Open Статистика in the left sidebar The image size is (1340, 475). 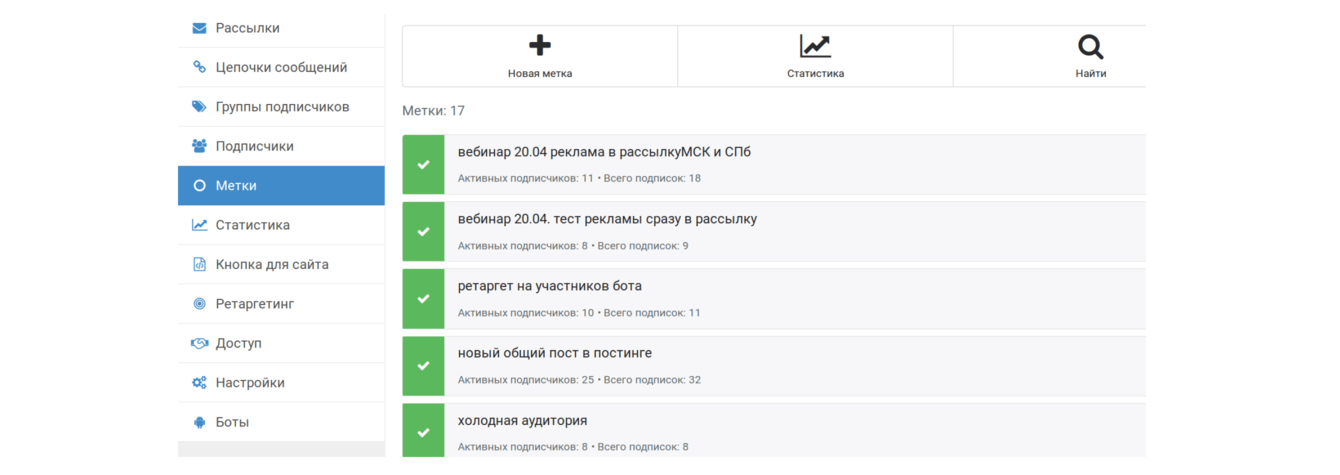252,225
